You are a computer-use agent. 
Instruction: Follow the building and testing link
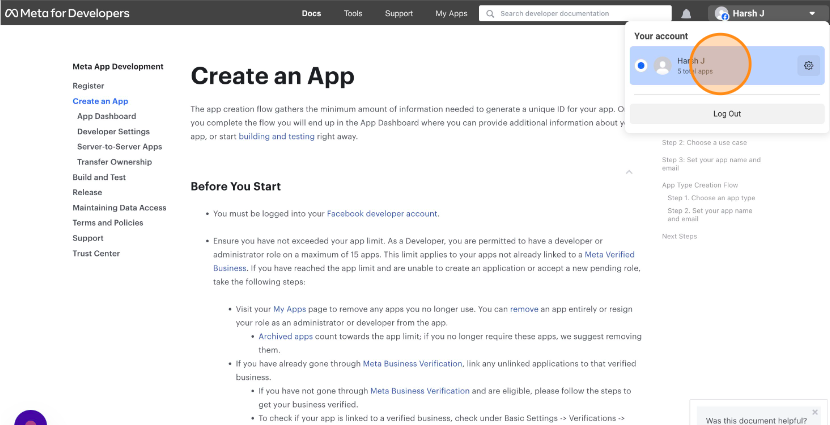pyautogui.click(x=276, y=136)
